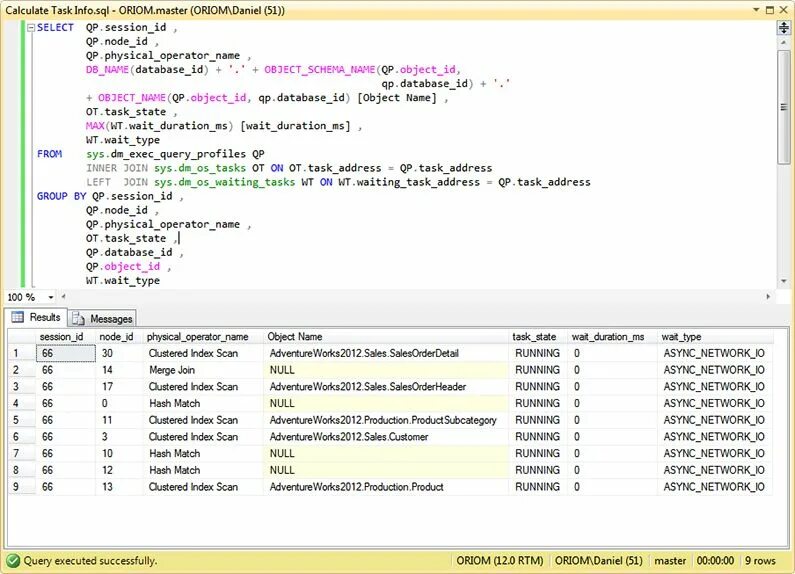Select row header 5 in results

[22, 420]
